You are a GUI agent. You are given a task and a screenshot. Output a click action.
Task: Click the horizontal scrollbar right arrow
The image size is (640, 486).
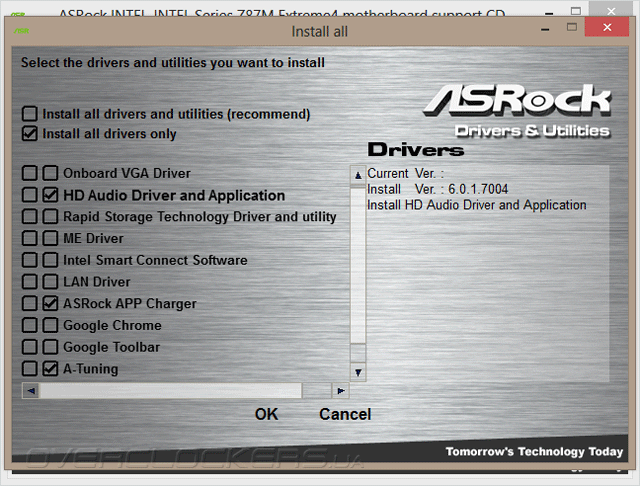340,391
